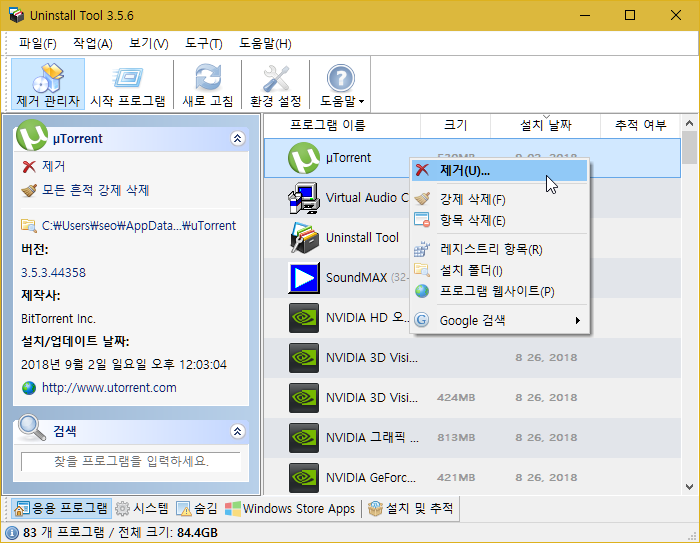This screenshot has width=700, height=543.
Task: Open the 작업(A) menu
Action: tap(92, 44)
